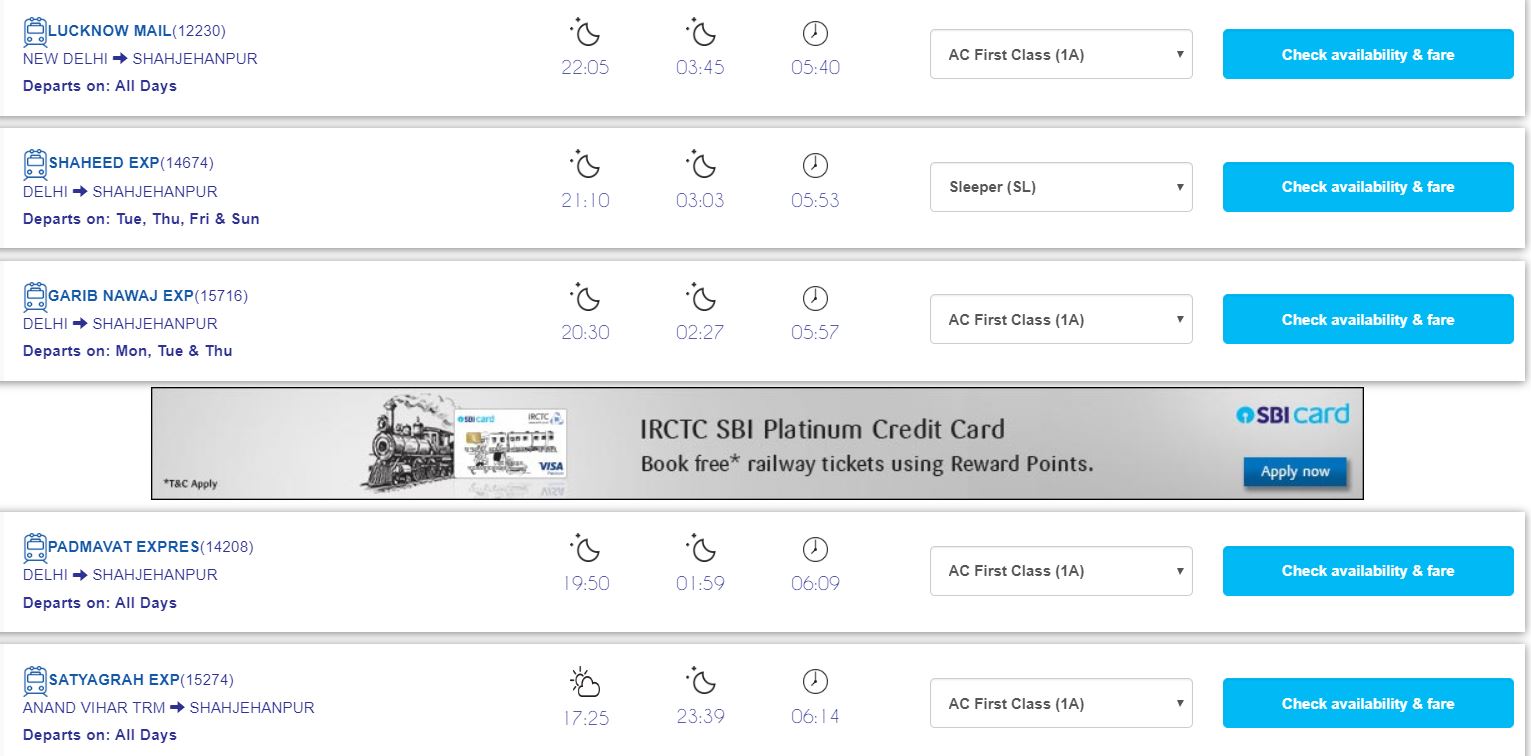Click the train icon beside PADMAVAT EXPRES
Viewport: 1531px width, 756px height.
point(35,548)
